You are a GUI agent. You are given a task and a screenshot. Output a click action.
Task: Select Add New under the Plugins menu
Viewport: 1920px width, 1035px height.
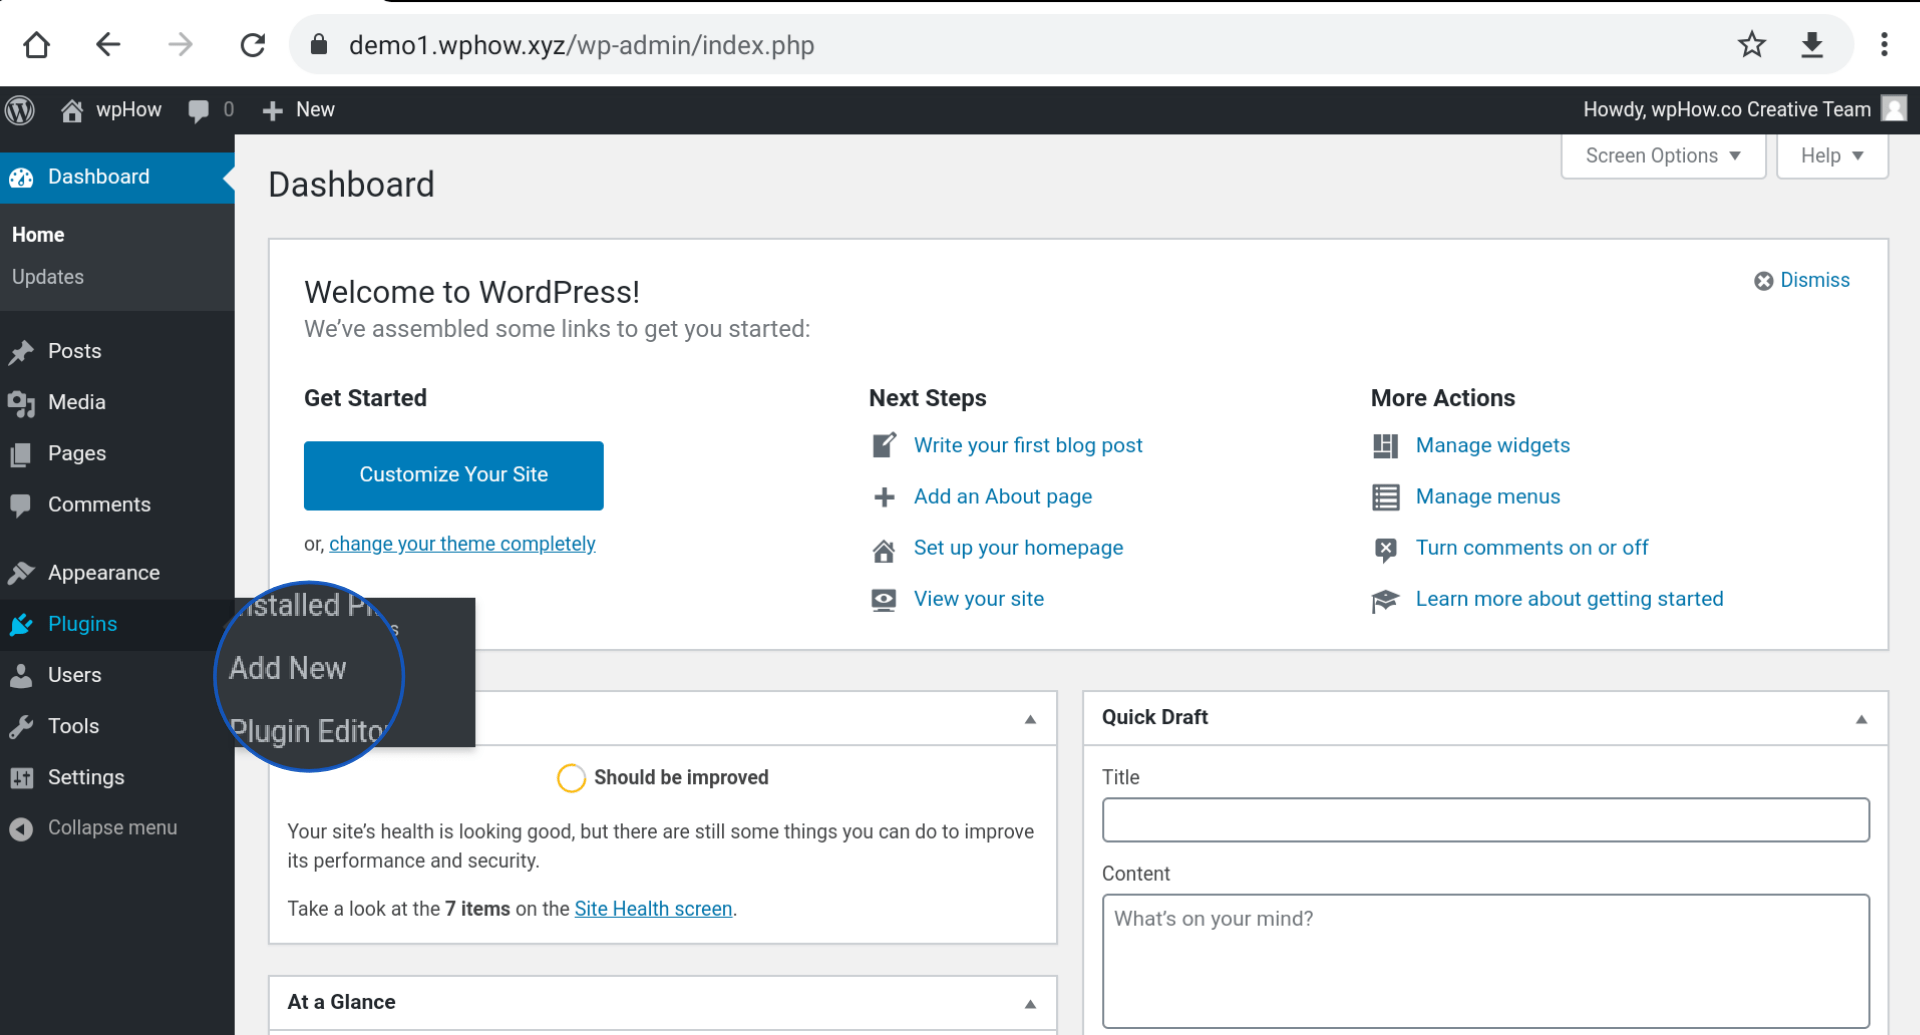tap(289, 667)
